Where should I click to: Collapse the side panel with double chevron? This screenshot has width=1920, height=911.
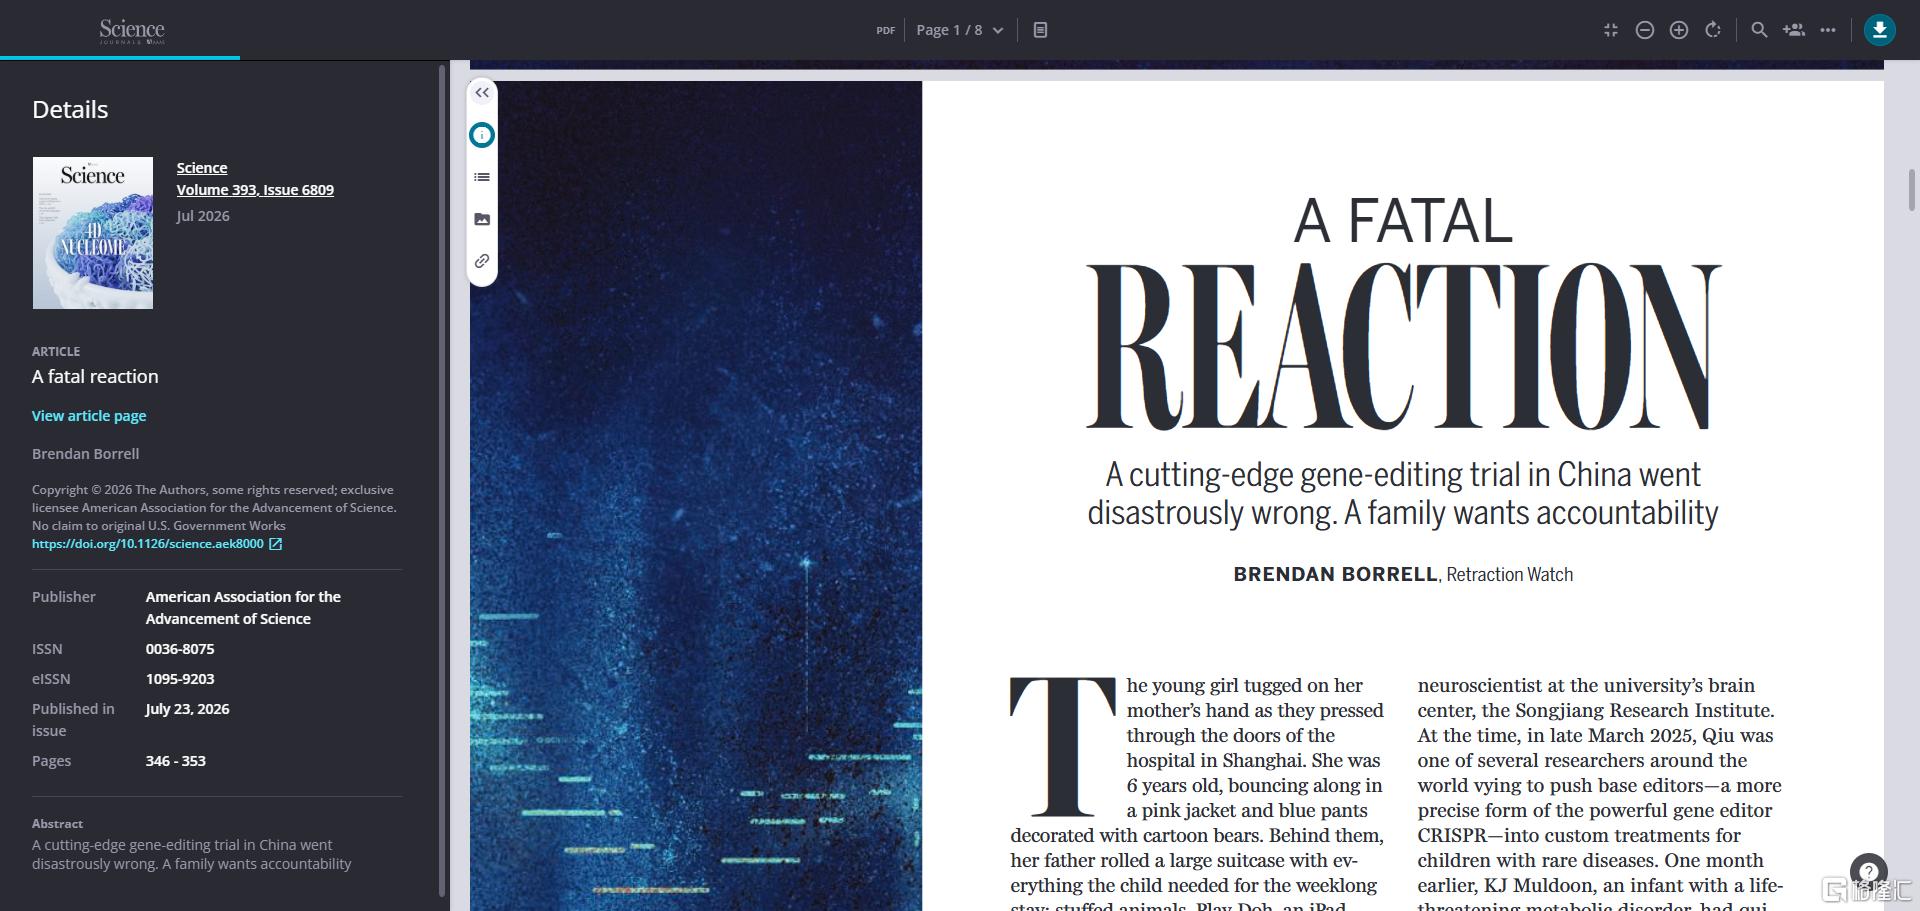point(482,93)
